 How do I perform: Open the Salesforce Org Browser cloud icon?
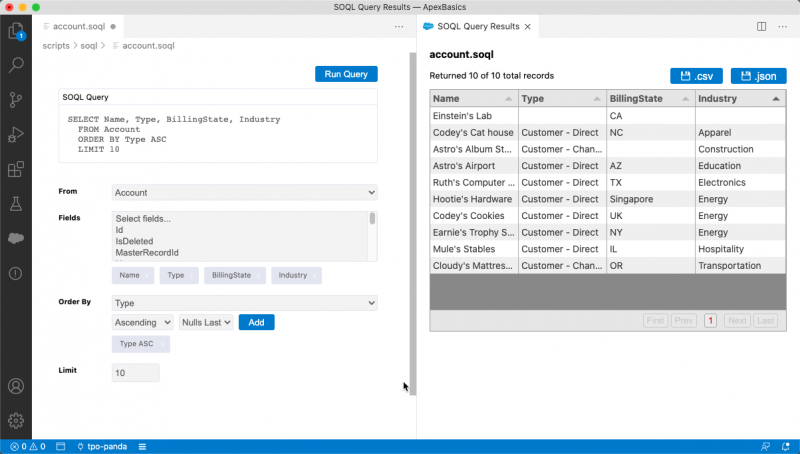tap(16, 238)
